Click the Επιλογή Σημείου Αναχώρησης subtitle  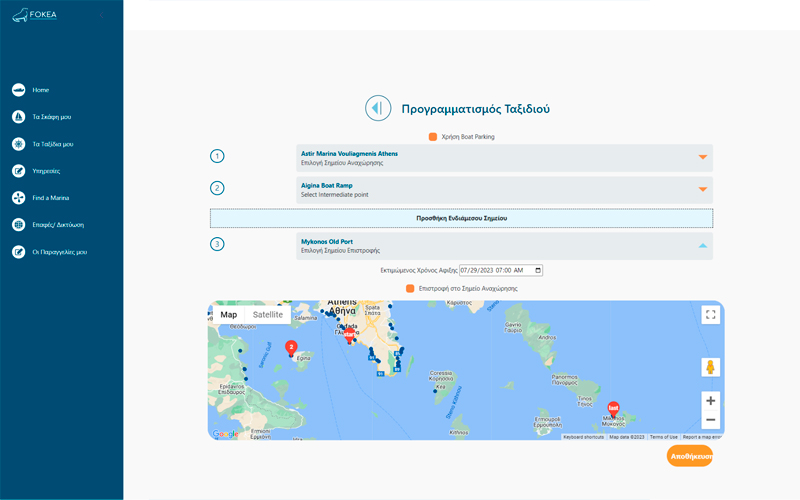[342, 163]
